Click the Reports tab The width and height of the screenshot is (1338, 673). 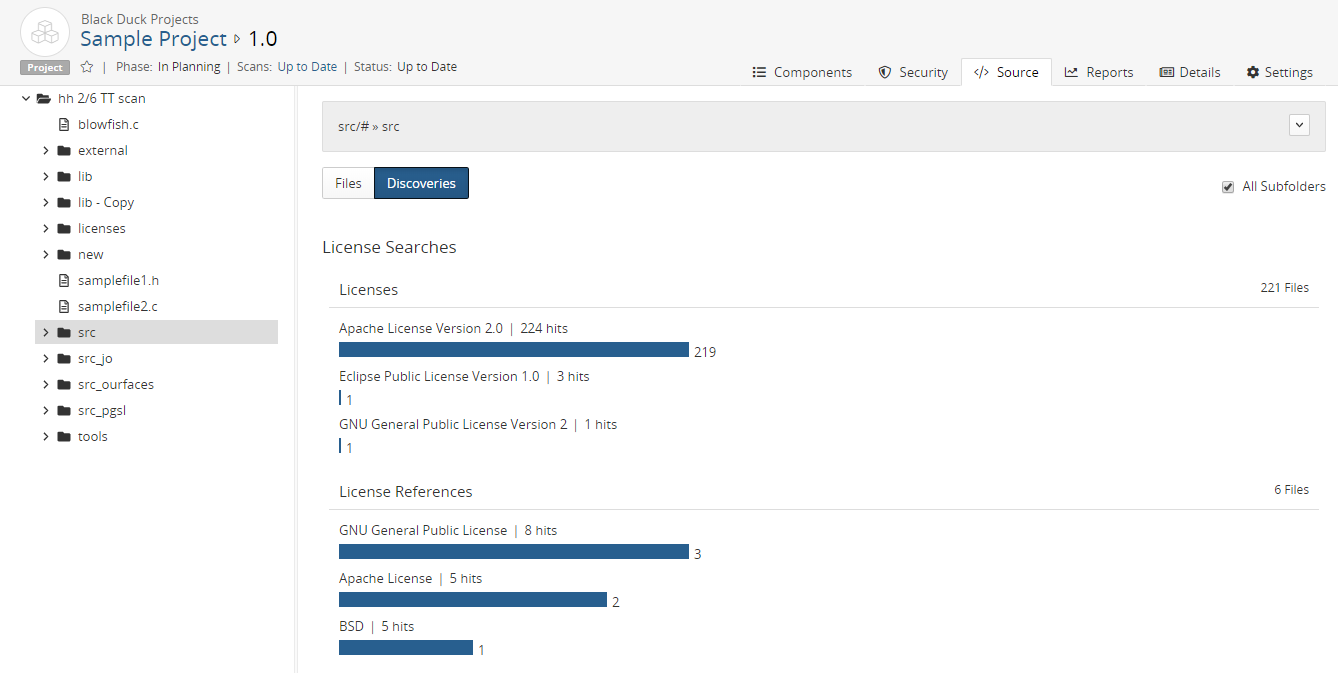(1098, 72)
